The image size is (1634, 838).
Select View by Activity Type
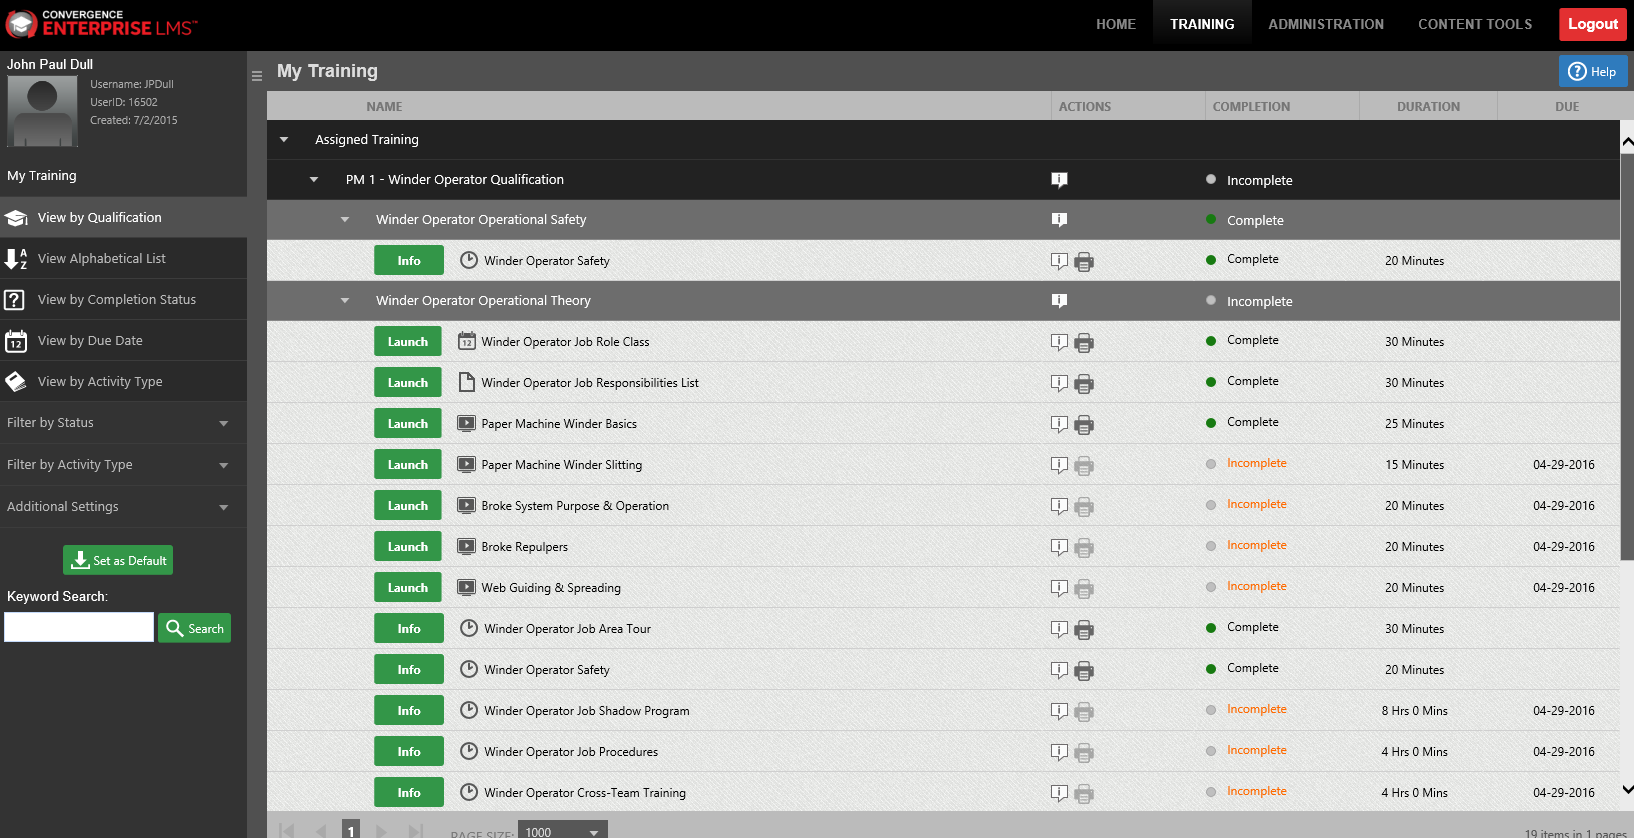pos(123,381)
